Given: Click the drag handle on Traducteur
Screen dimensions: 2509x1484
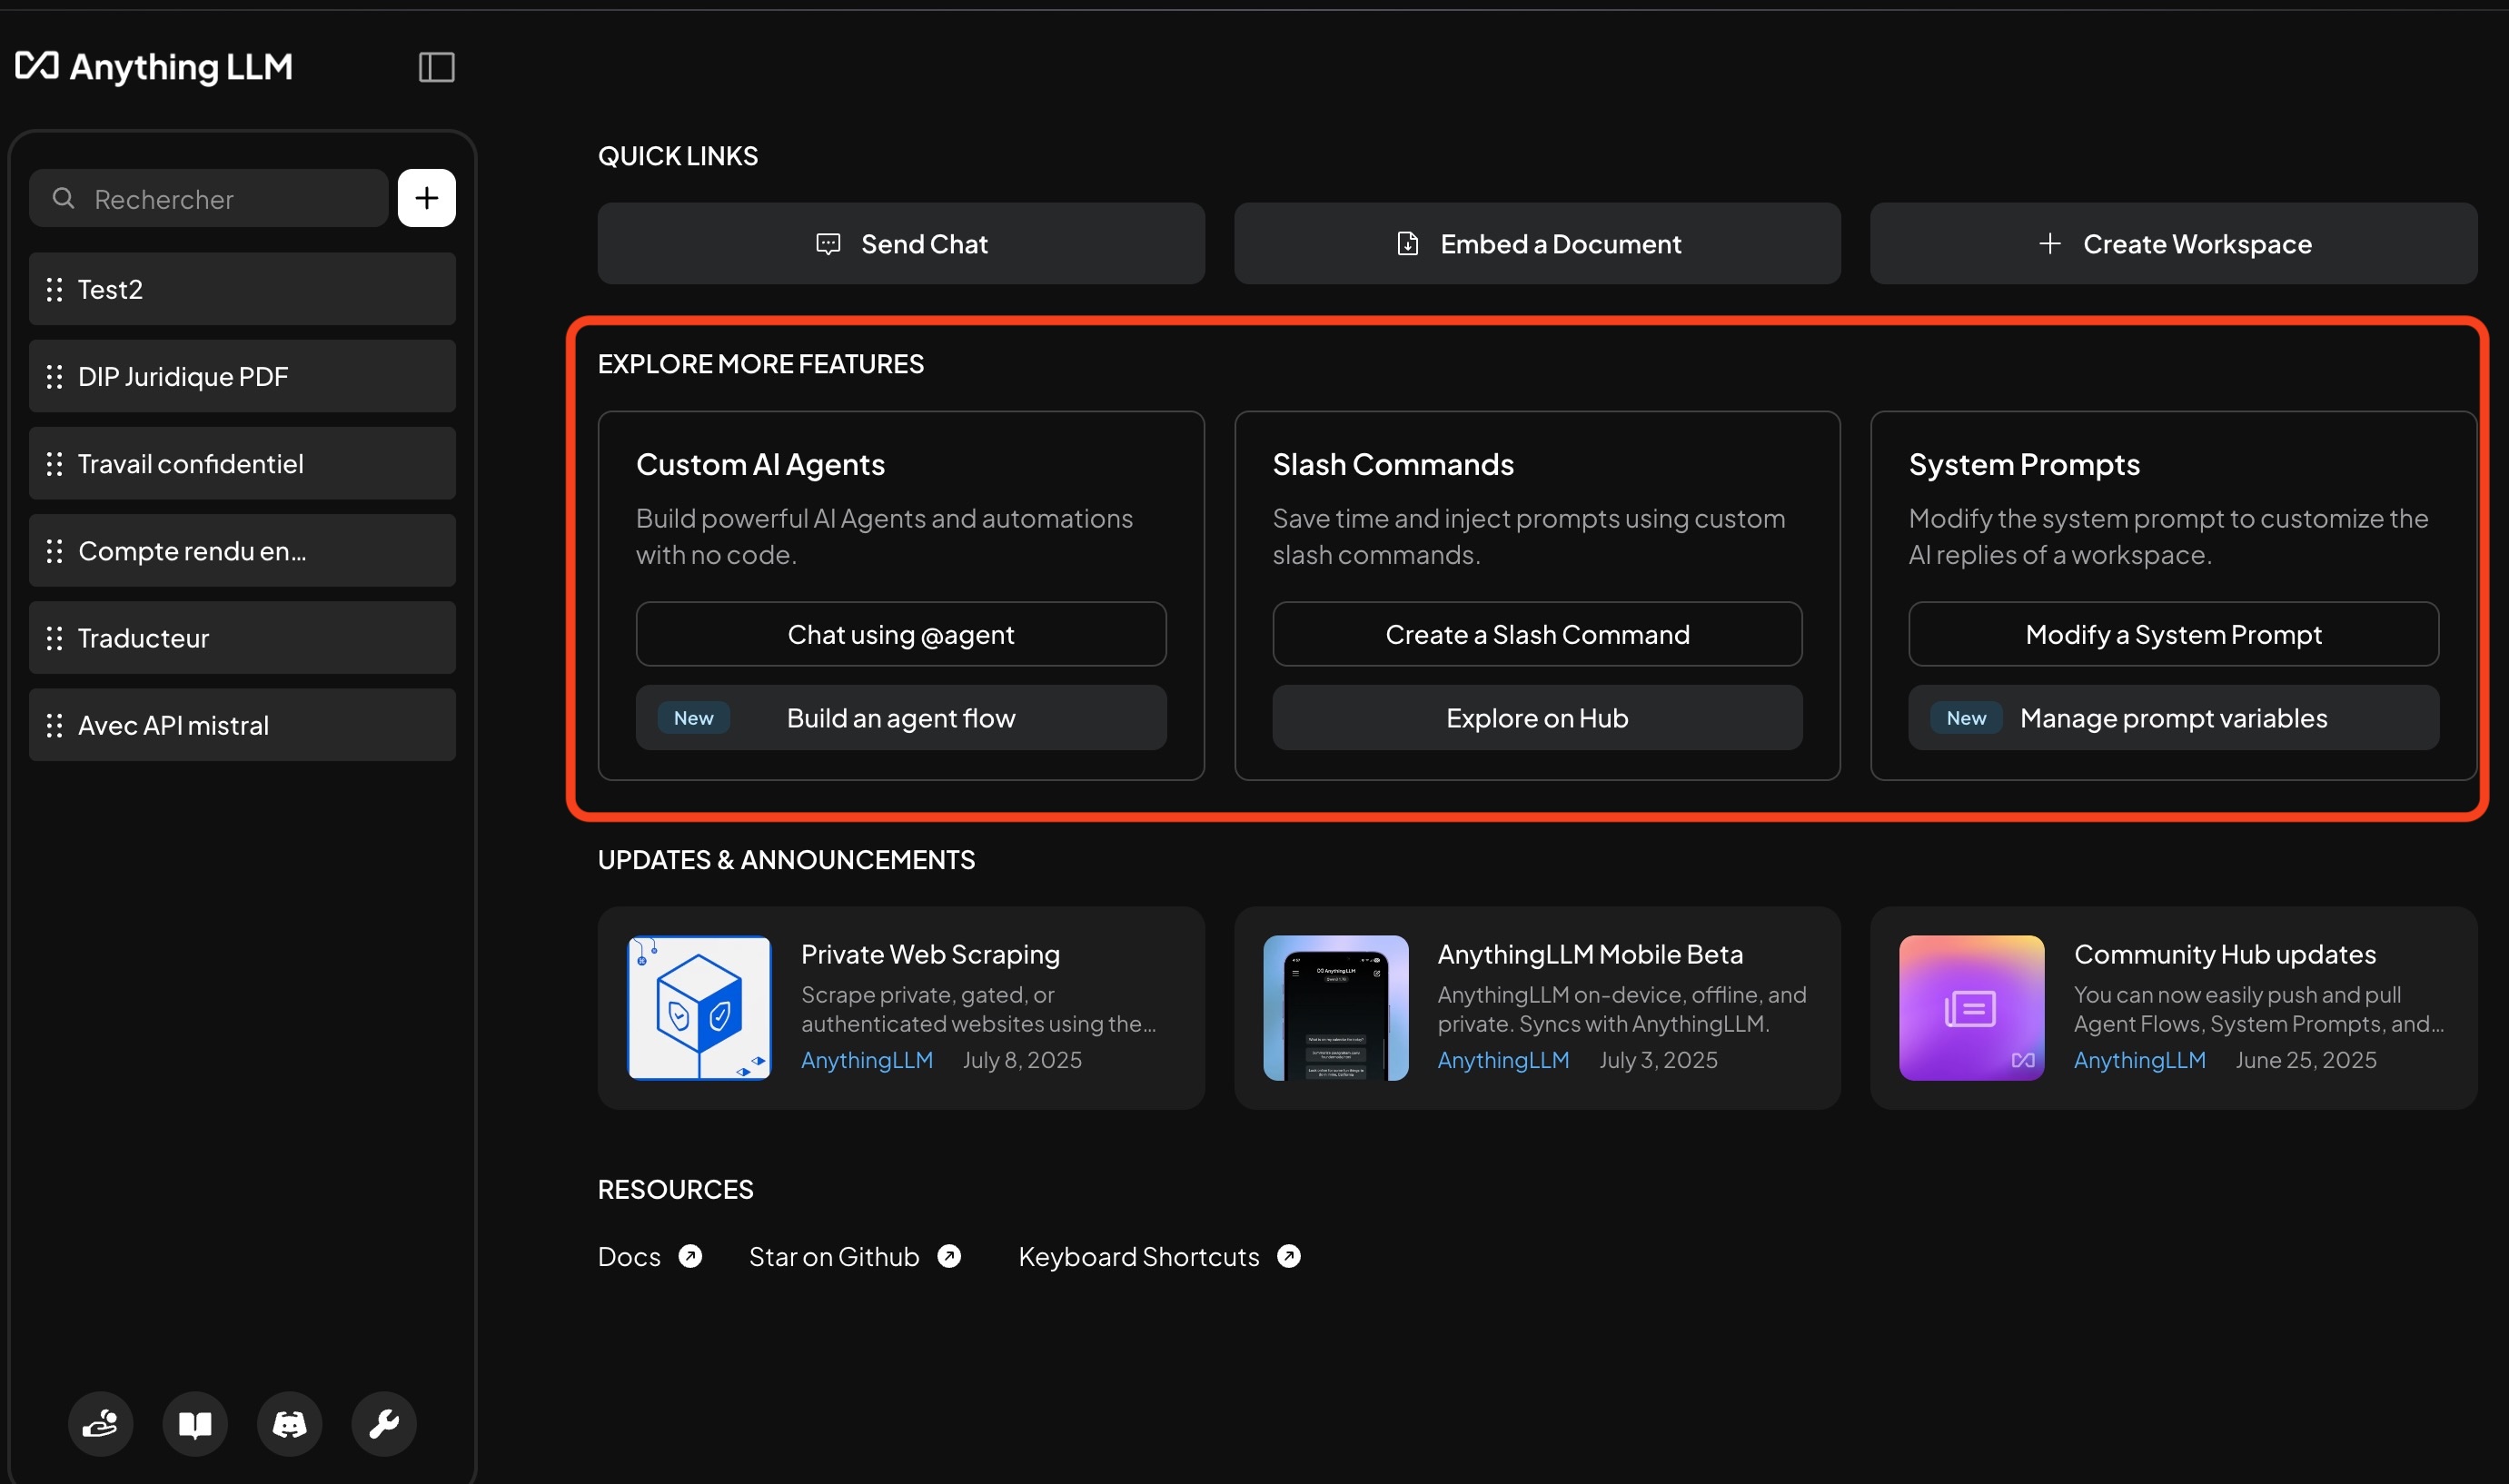Looking at the screenshot, I should [55, 638].
